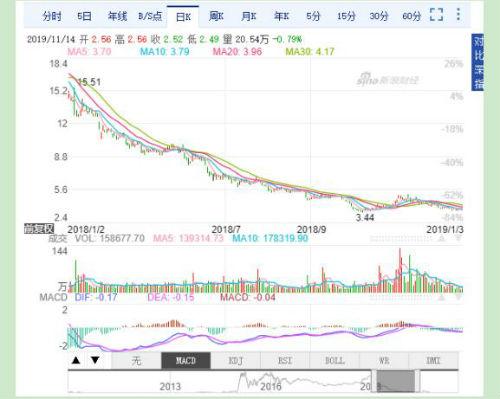Select the BOLL indicator
This screenshot has height=399, width=500.
(335, 361)
